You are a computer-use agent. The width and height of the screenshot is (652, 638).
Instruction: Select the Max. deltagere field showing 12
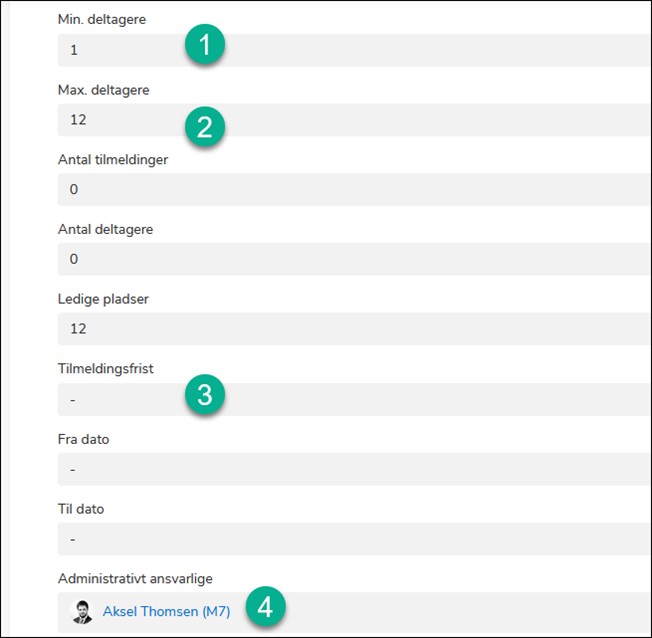(400, 120)
